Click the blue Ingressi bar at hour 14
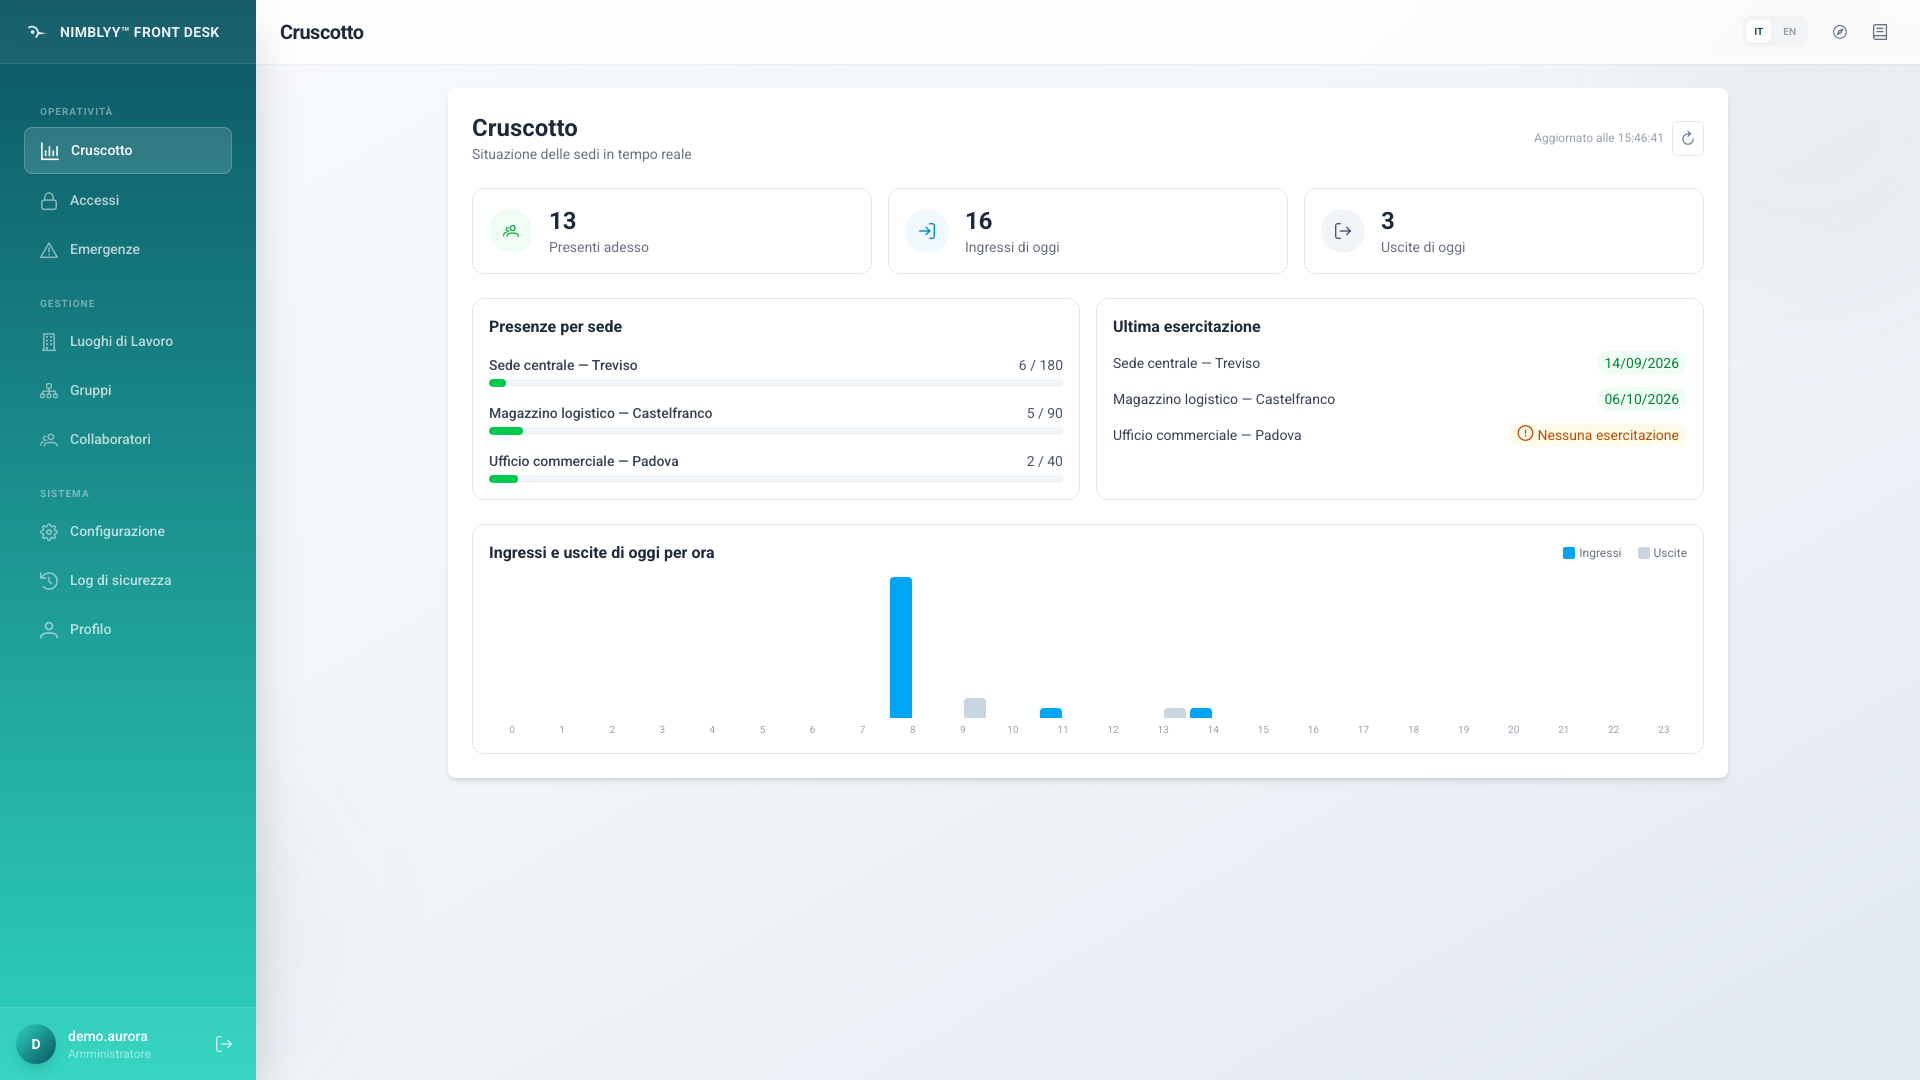Image resolution: width=1920 pixels, height=1080 pixels. tap(1201, 713)
